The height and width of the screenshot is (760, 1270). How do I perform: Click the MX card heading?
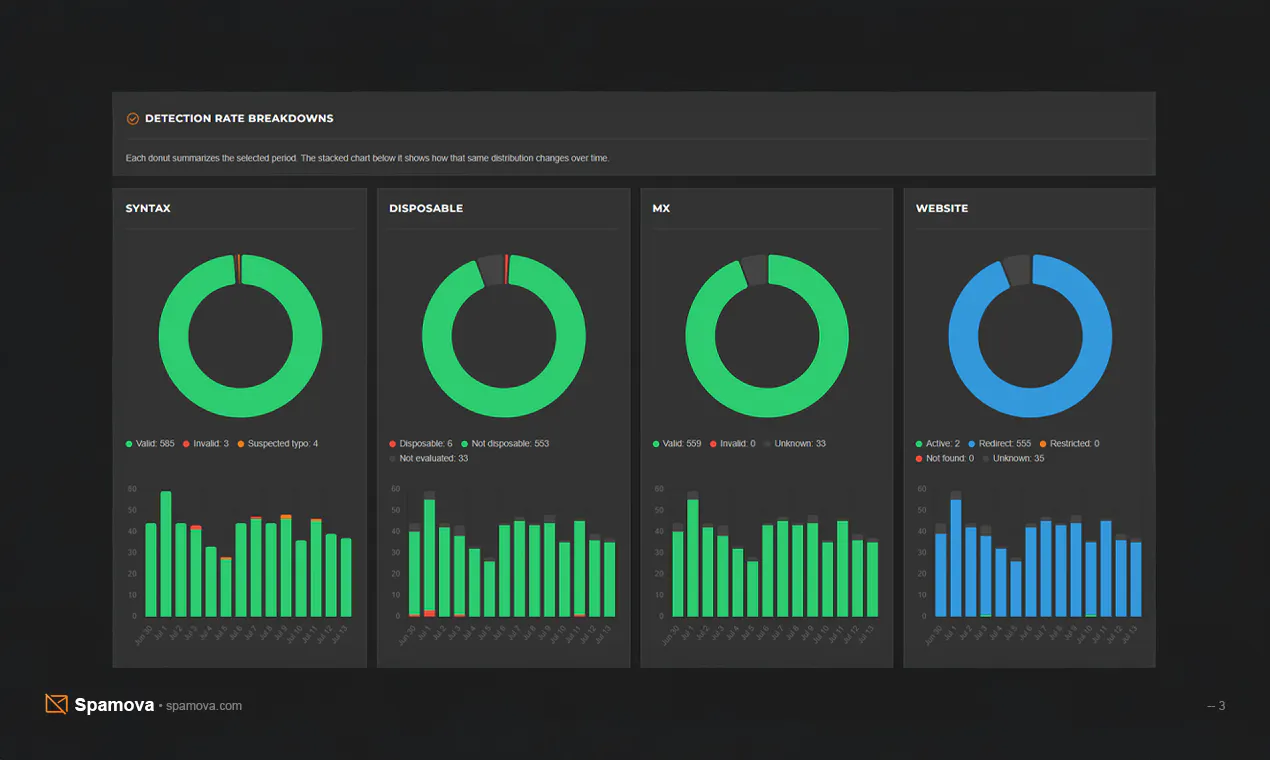[661, 209]
